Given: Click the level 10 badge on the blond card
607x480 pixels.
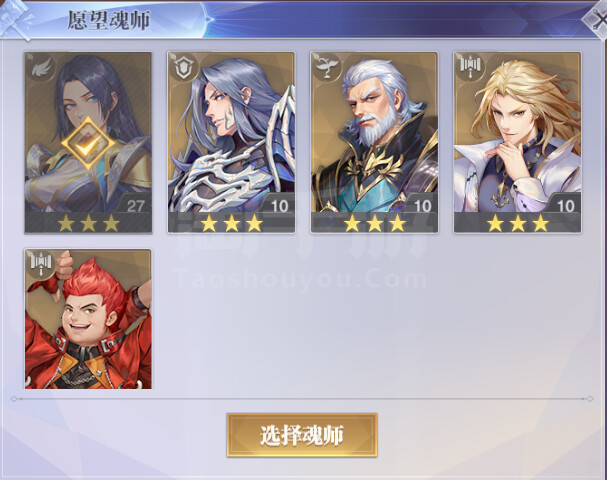Looking at the screenshot, I should pyautogui.click(x=565, y=205).
